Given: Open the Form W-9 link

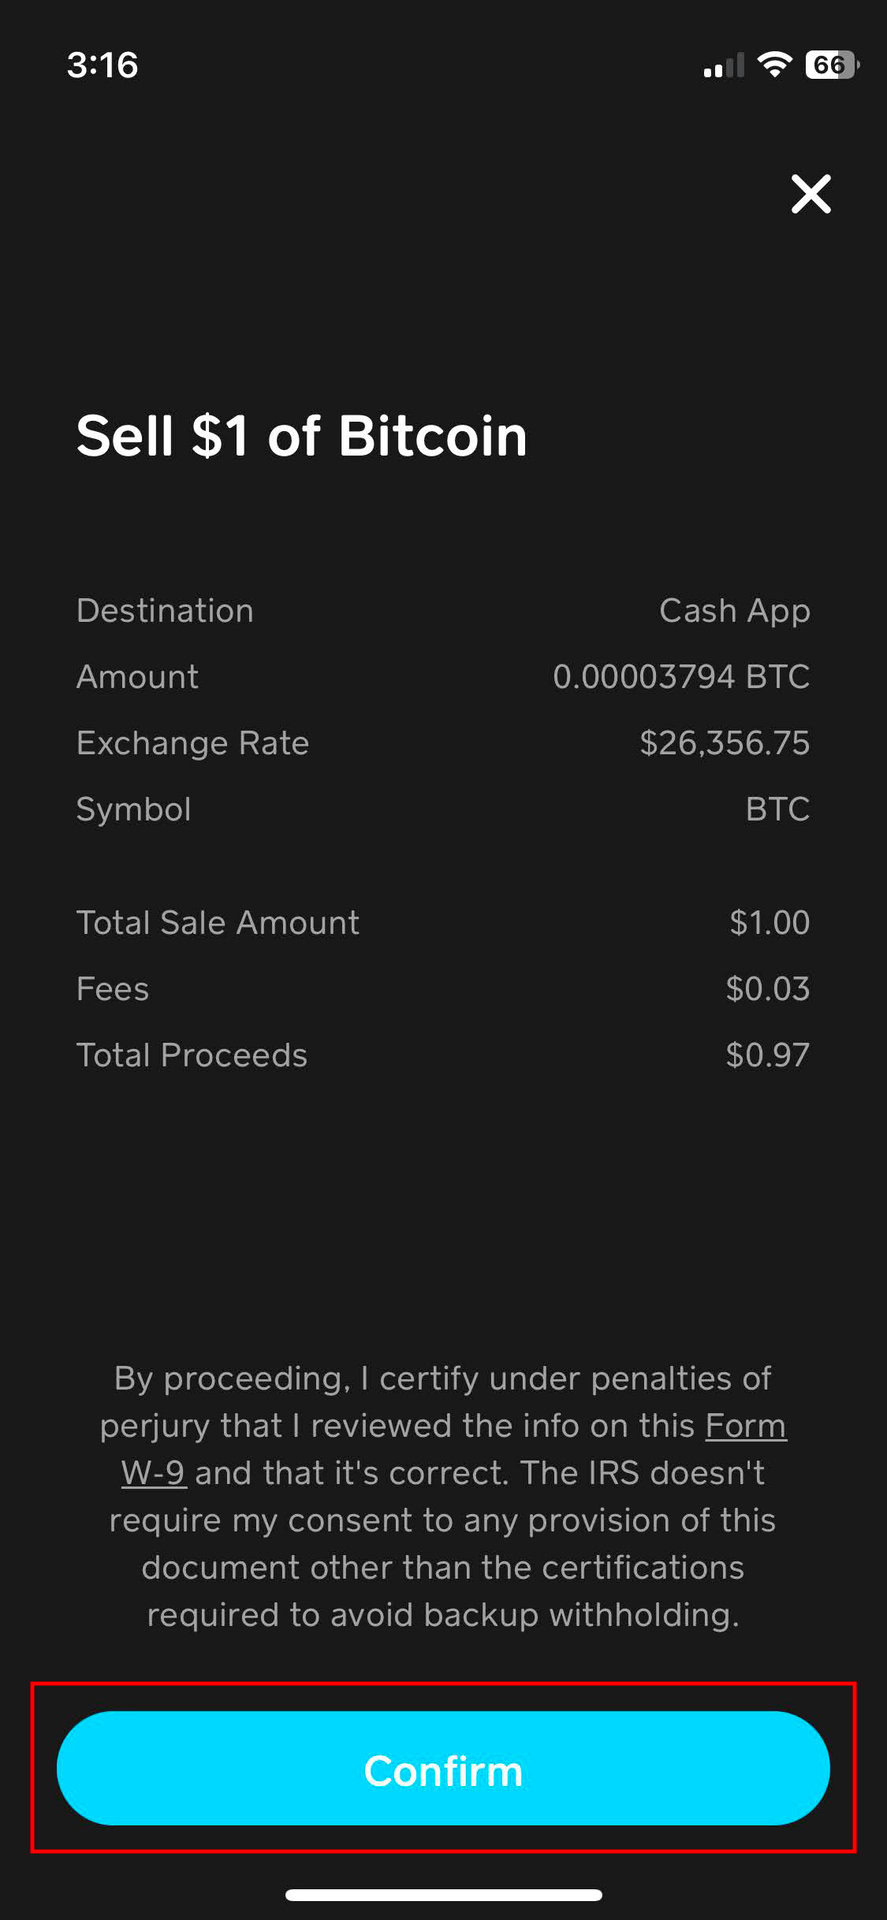Looking at the screenshot, I should click(745, 1427).
